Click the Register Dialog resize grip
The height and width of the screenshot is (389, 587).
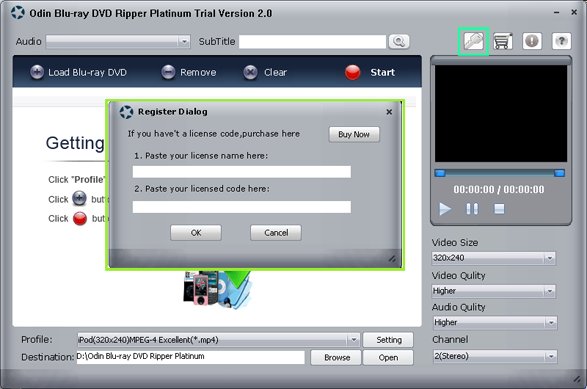tap(392, 258)
